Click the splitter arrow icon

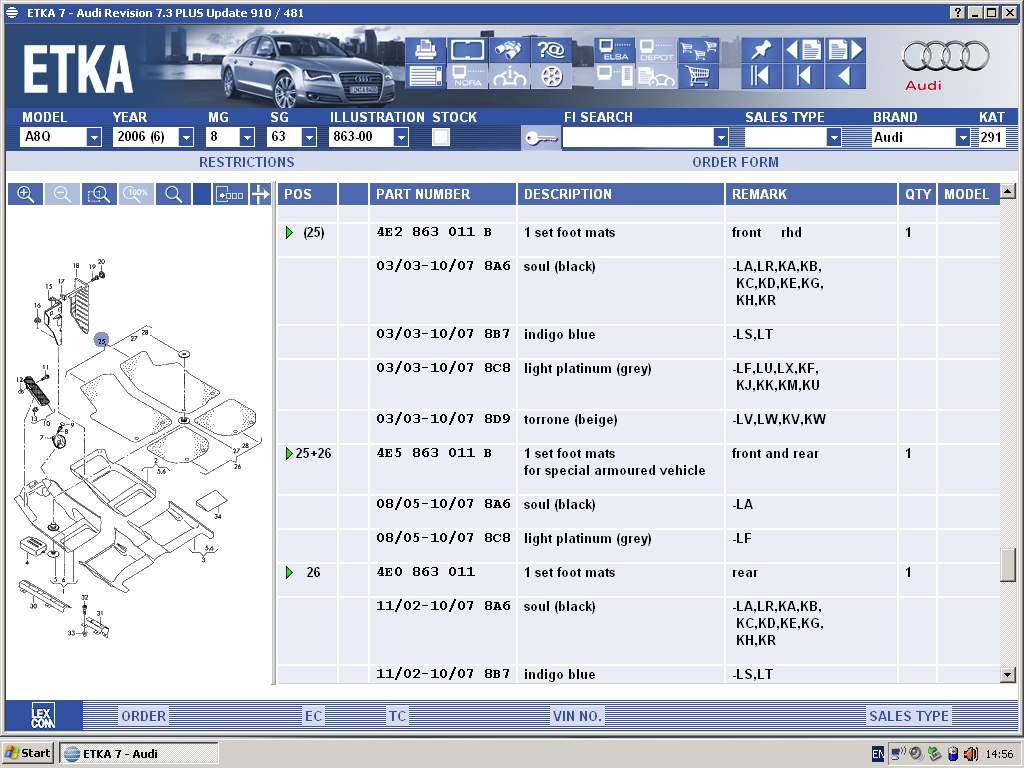(x=260, y=194)
